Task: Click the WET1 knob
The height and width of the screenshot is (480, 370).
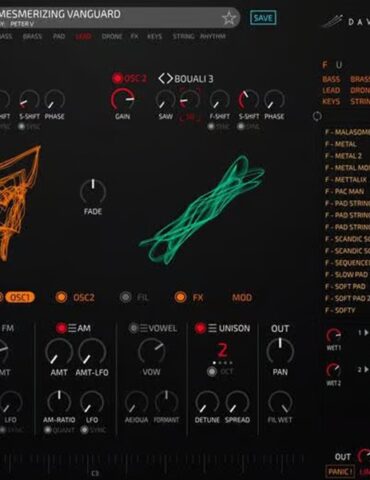Action: 333,335
